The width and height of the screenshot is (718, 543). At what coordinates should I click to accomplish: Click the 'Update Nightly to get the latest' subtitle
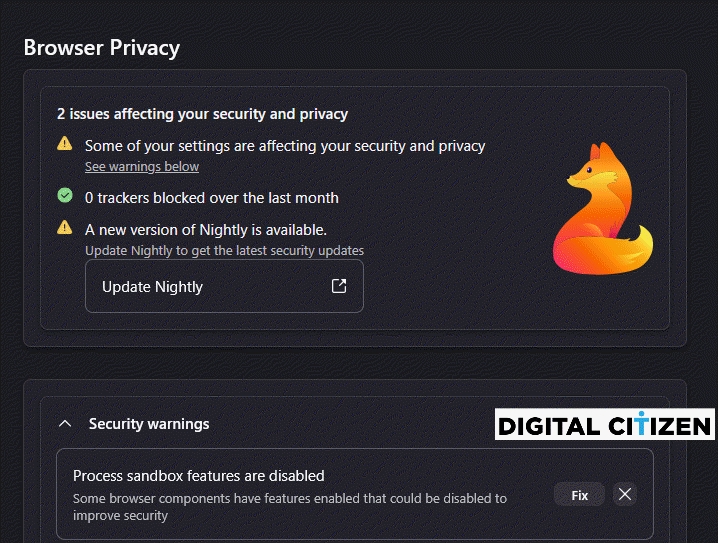pyautogui.click(x=224, y=251)
